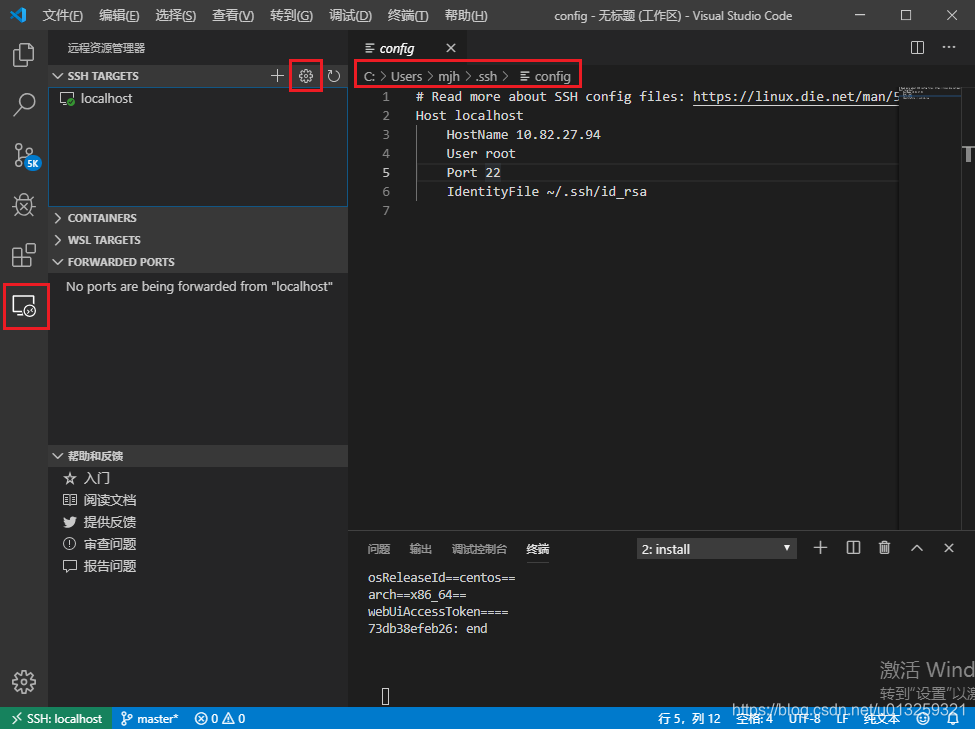Open the Explorer view in activity bar
The height and width of the screenshot is (729, 975).
tap(24, 55)
